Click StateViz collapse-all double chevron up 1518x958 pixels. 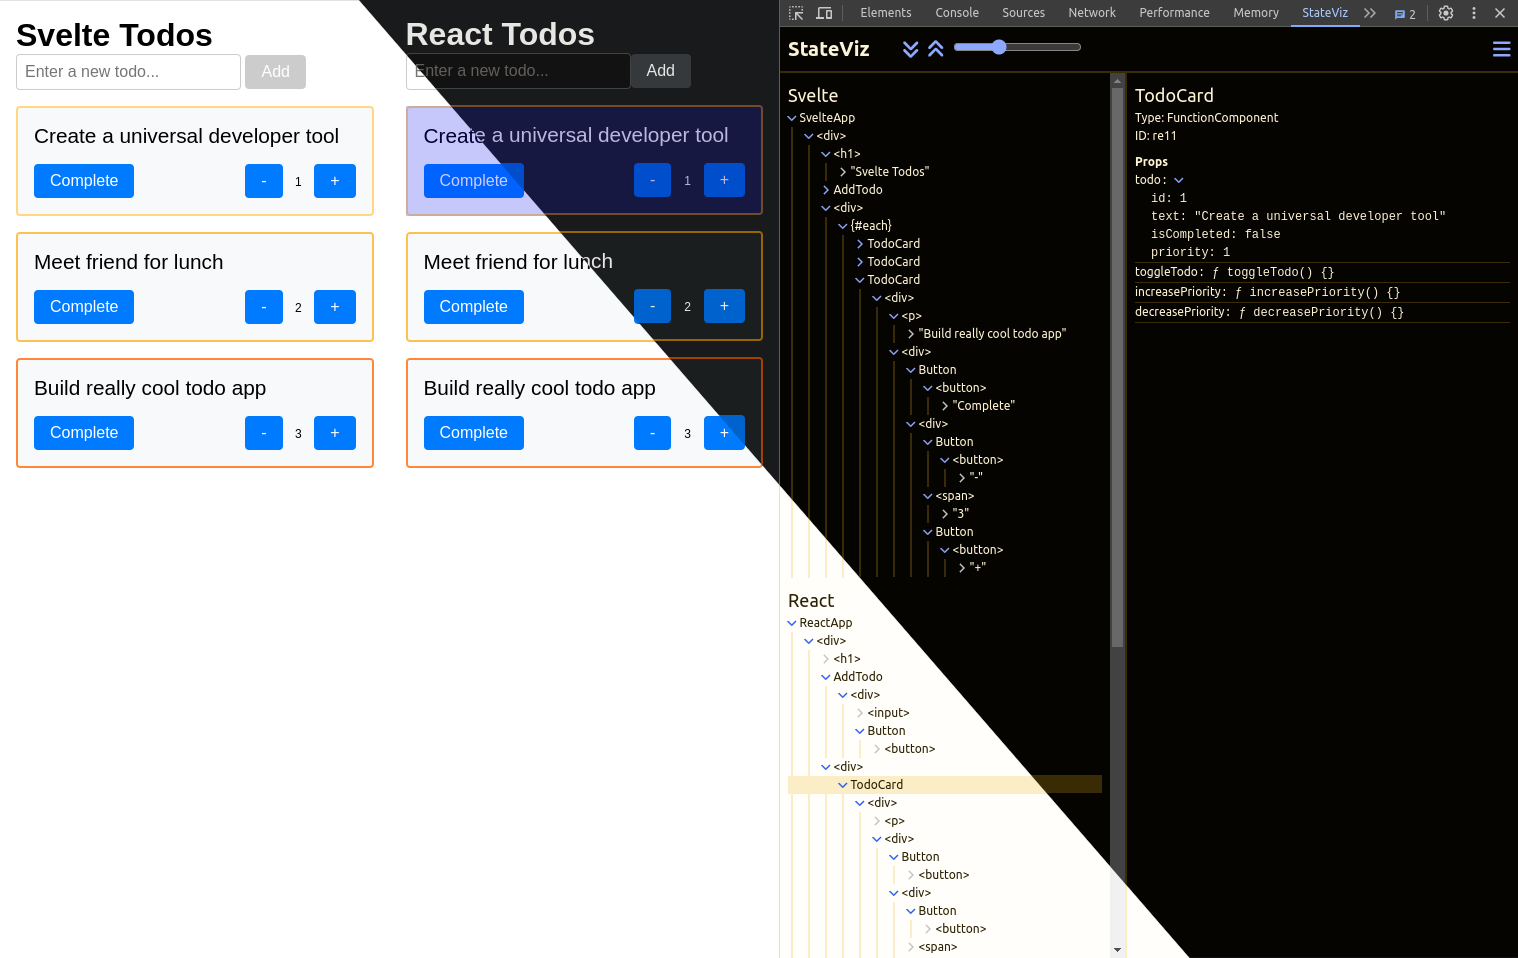[x=936, y=49]
